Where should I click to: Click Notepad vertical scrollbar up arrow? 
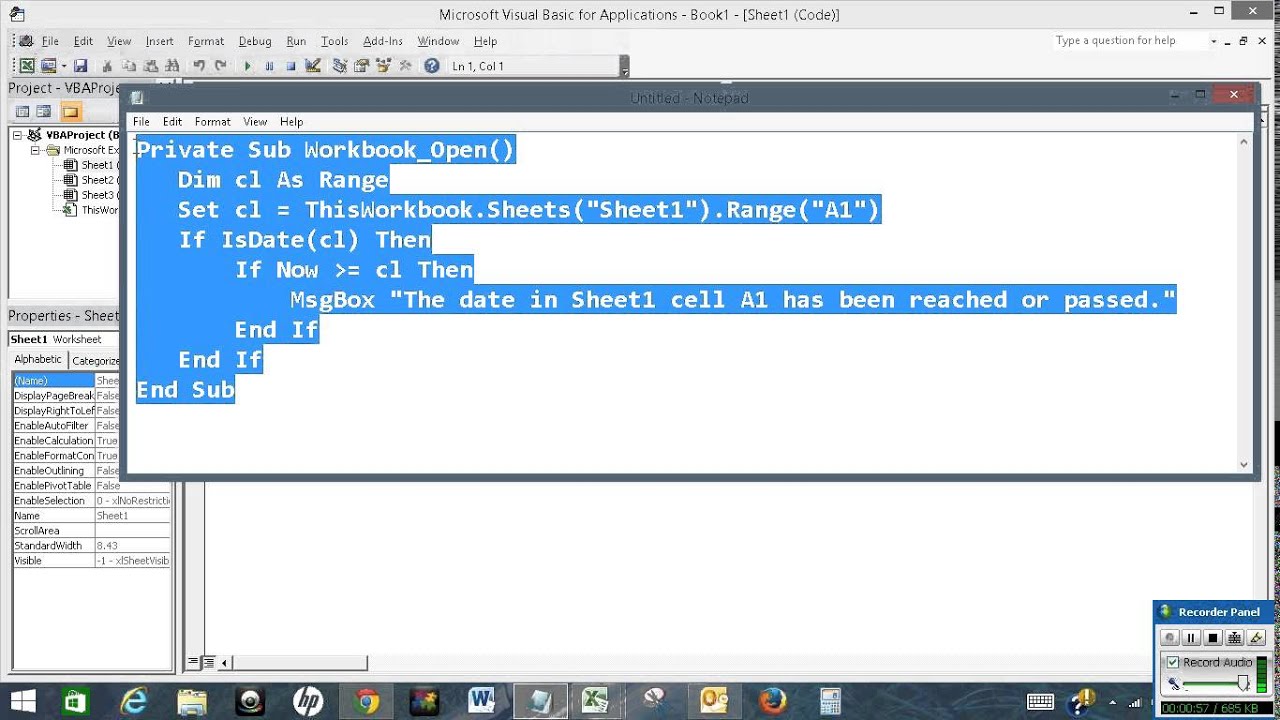click(1244, 141)
